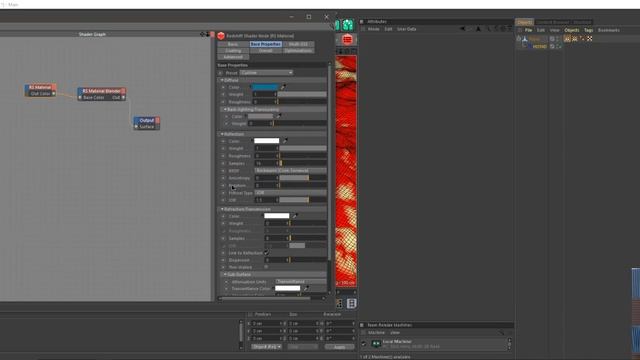640x360 pixels.
Task: Click the Attributes panel grip icon
Action: click(362, 22)
